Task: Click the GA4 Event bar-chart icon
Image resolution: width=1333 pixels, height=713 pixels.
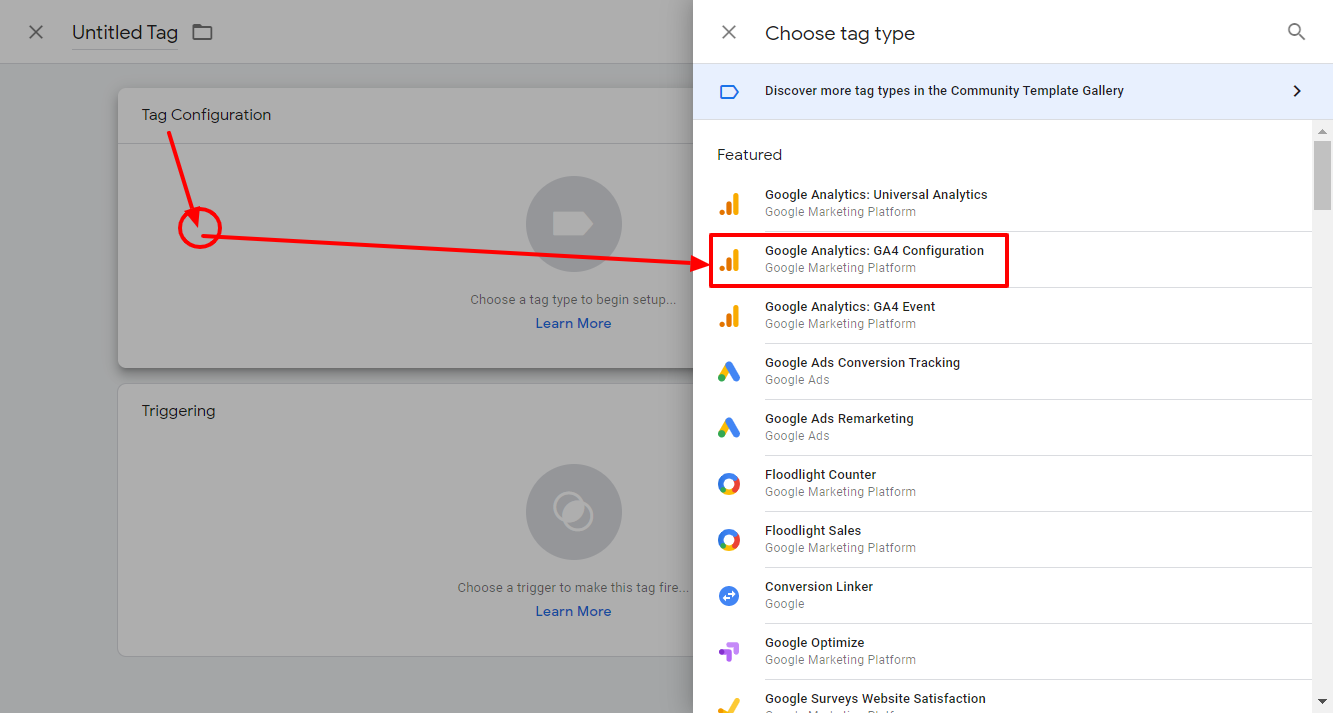Action: click(x=729, y=316)
